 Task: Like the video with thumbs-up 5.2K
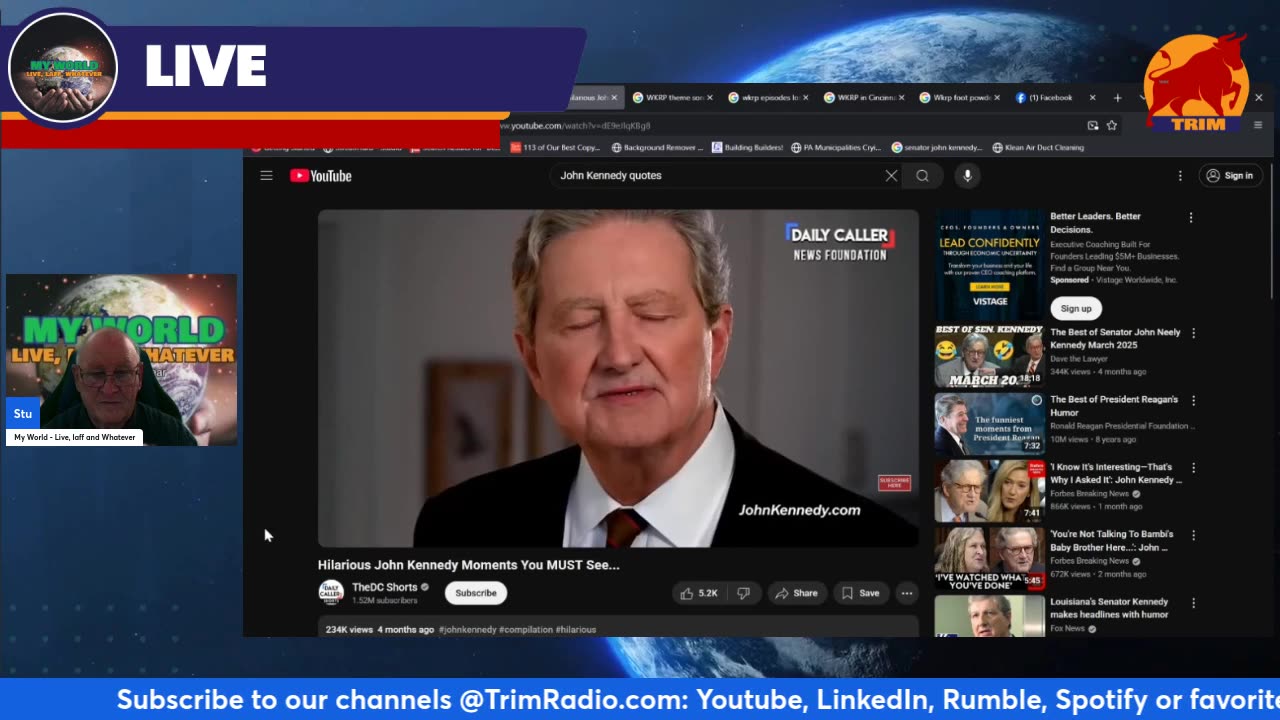click(x=699, y=593)
